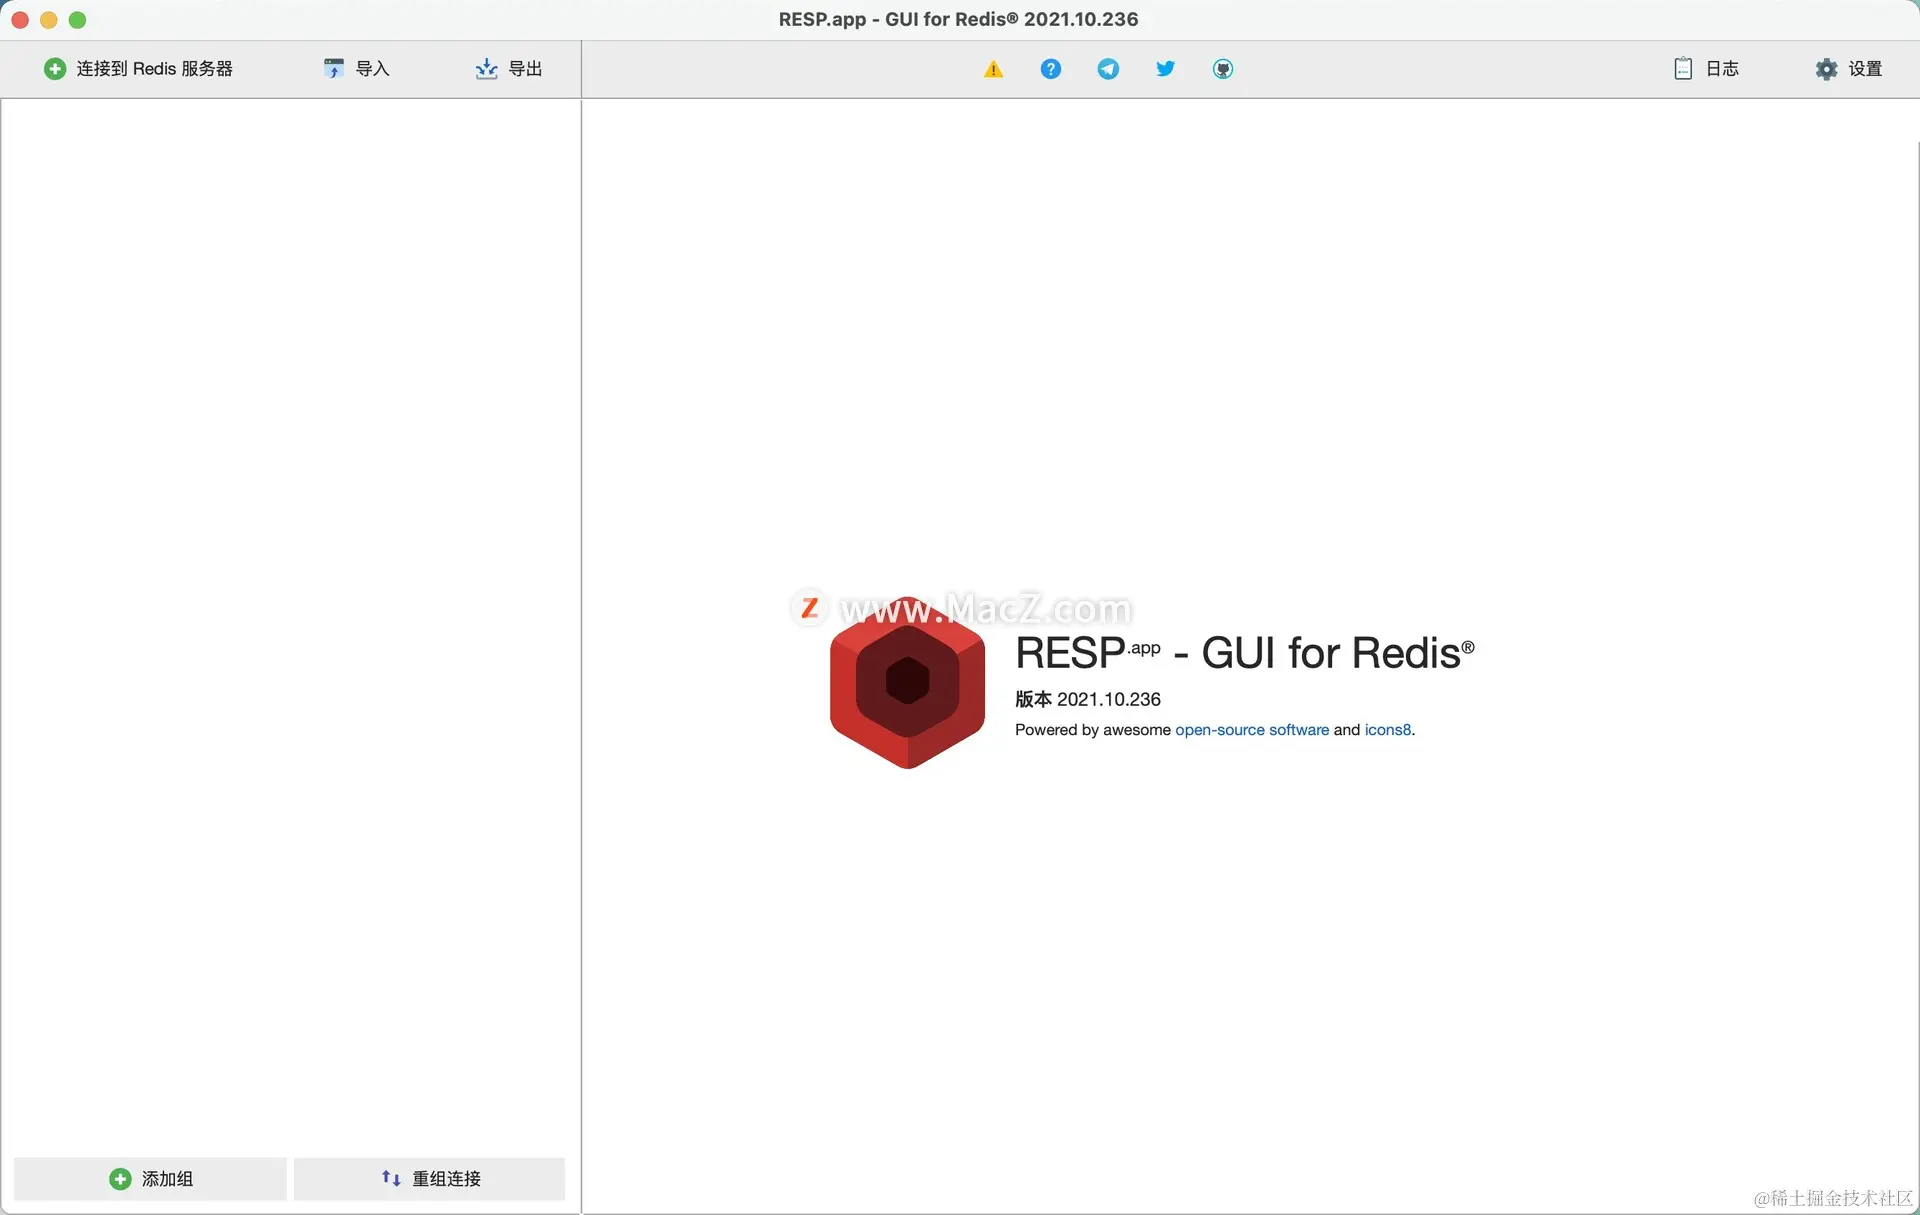Image resolution: width=1920 pixels, height=1215 pixels.
Task: Open the blue question mark help icon
Action: [1050, 69]
